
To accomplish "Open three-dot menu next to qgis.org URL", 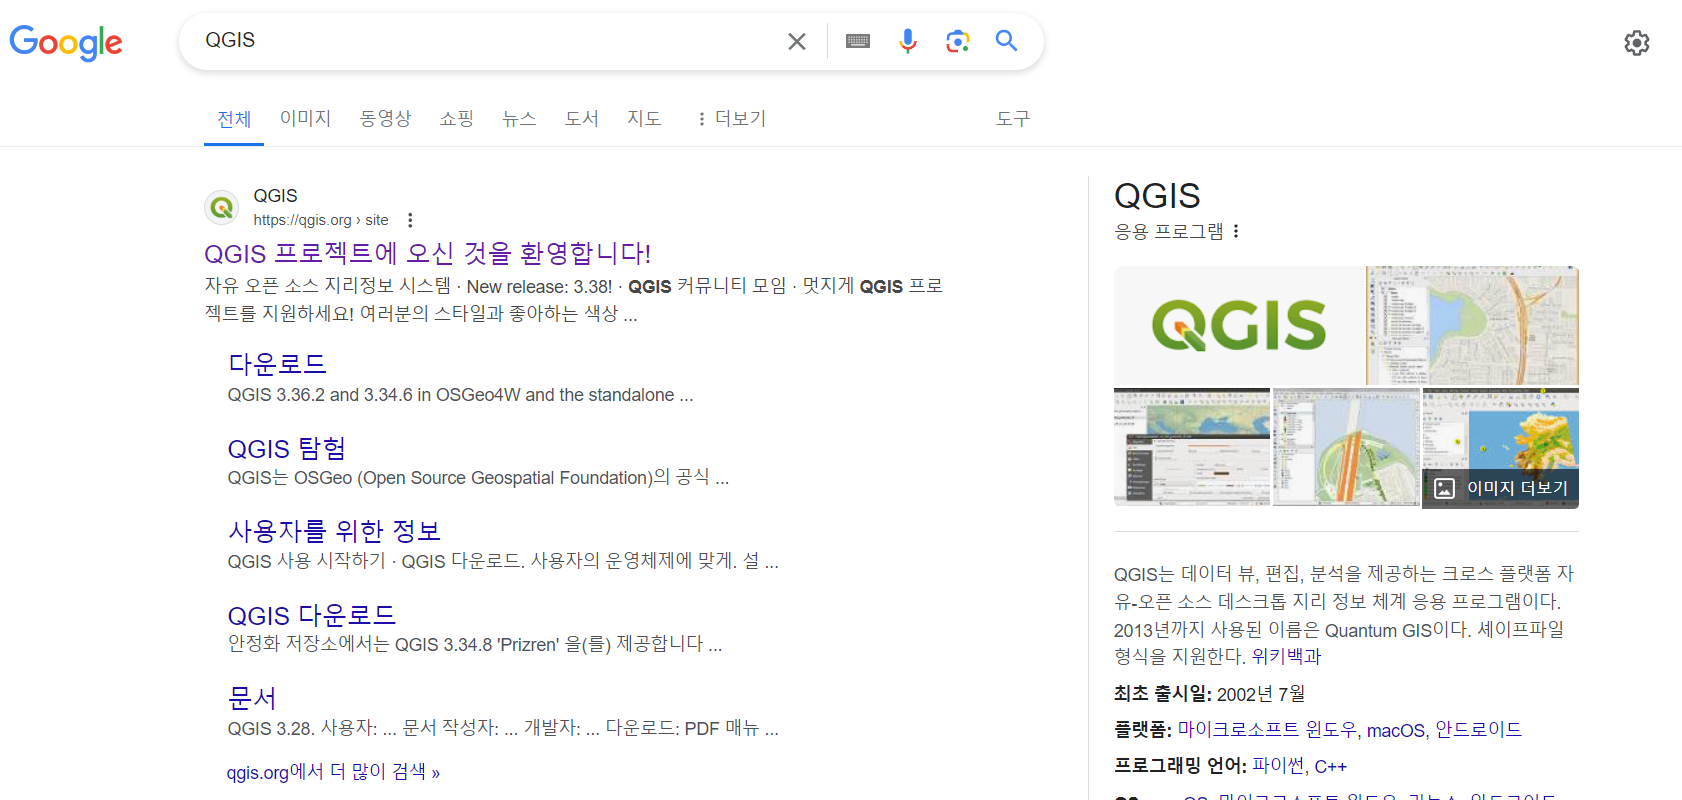I will click(410, 220).
